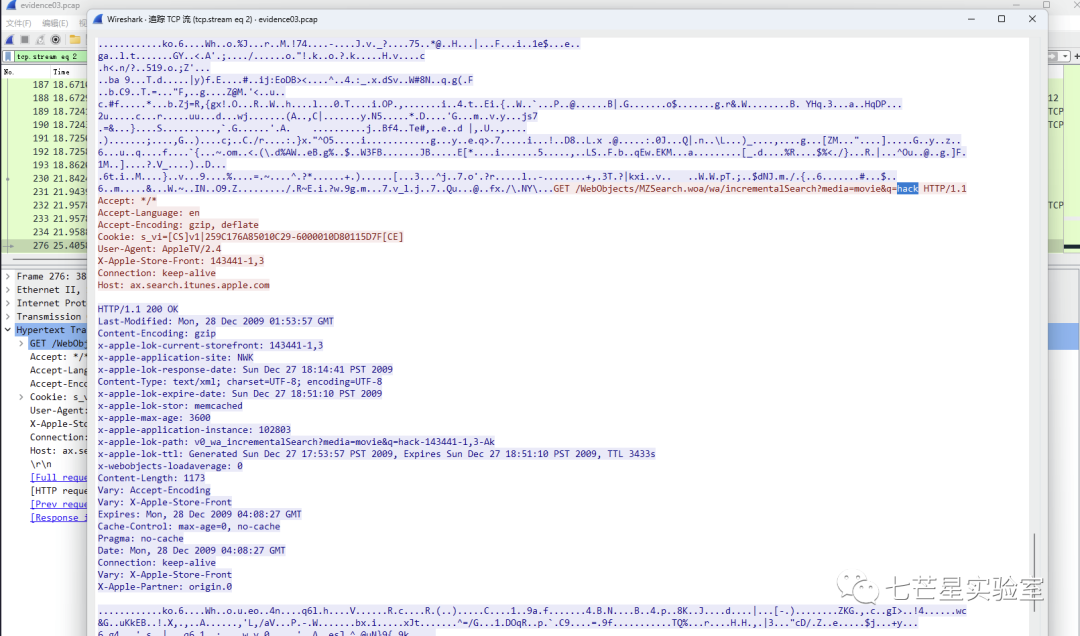
Task: Expand the GET /WebObjects request line node
Action: coord(21,343)
